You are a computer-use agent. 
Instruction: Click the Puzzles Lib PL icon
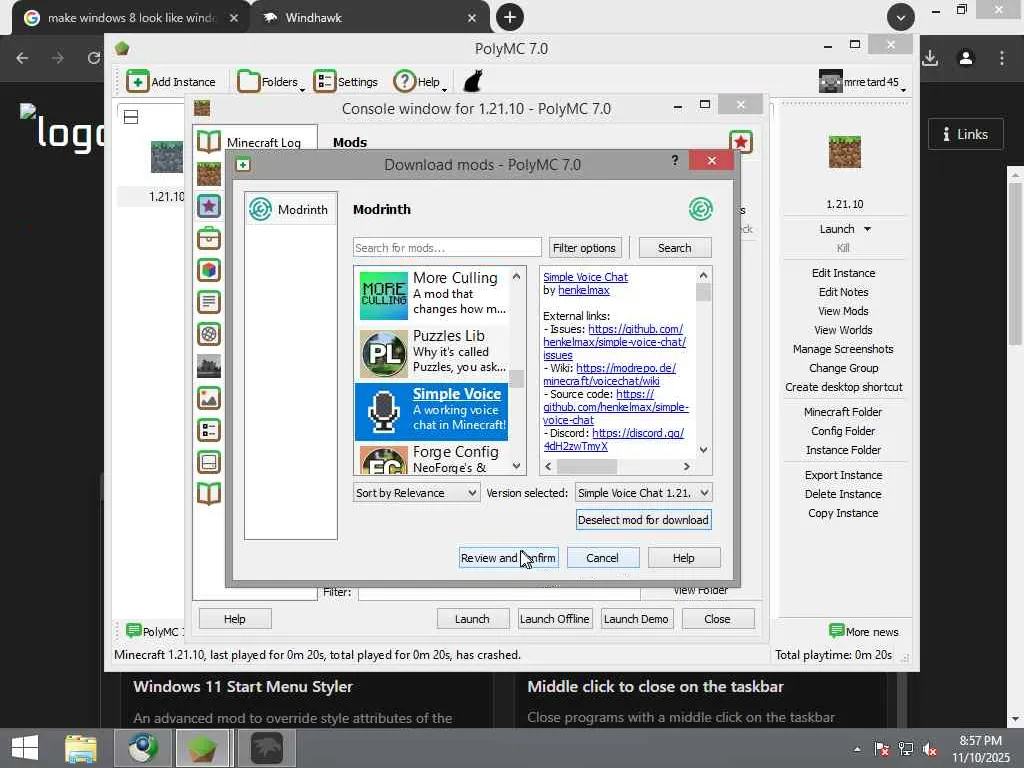tap(384, 353)
